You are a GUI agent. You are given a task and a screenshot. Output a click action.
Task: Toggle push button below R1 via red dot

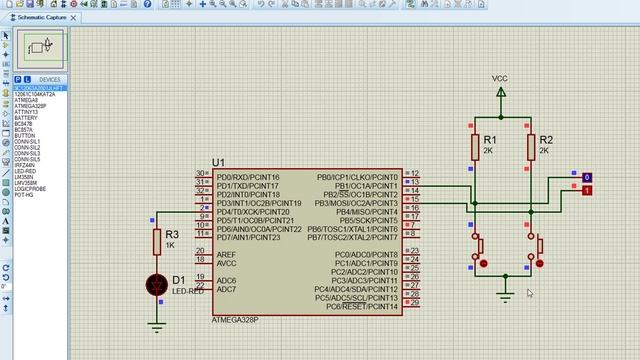484,264
